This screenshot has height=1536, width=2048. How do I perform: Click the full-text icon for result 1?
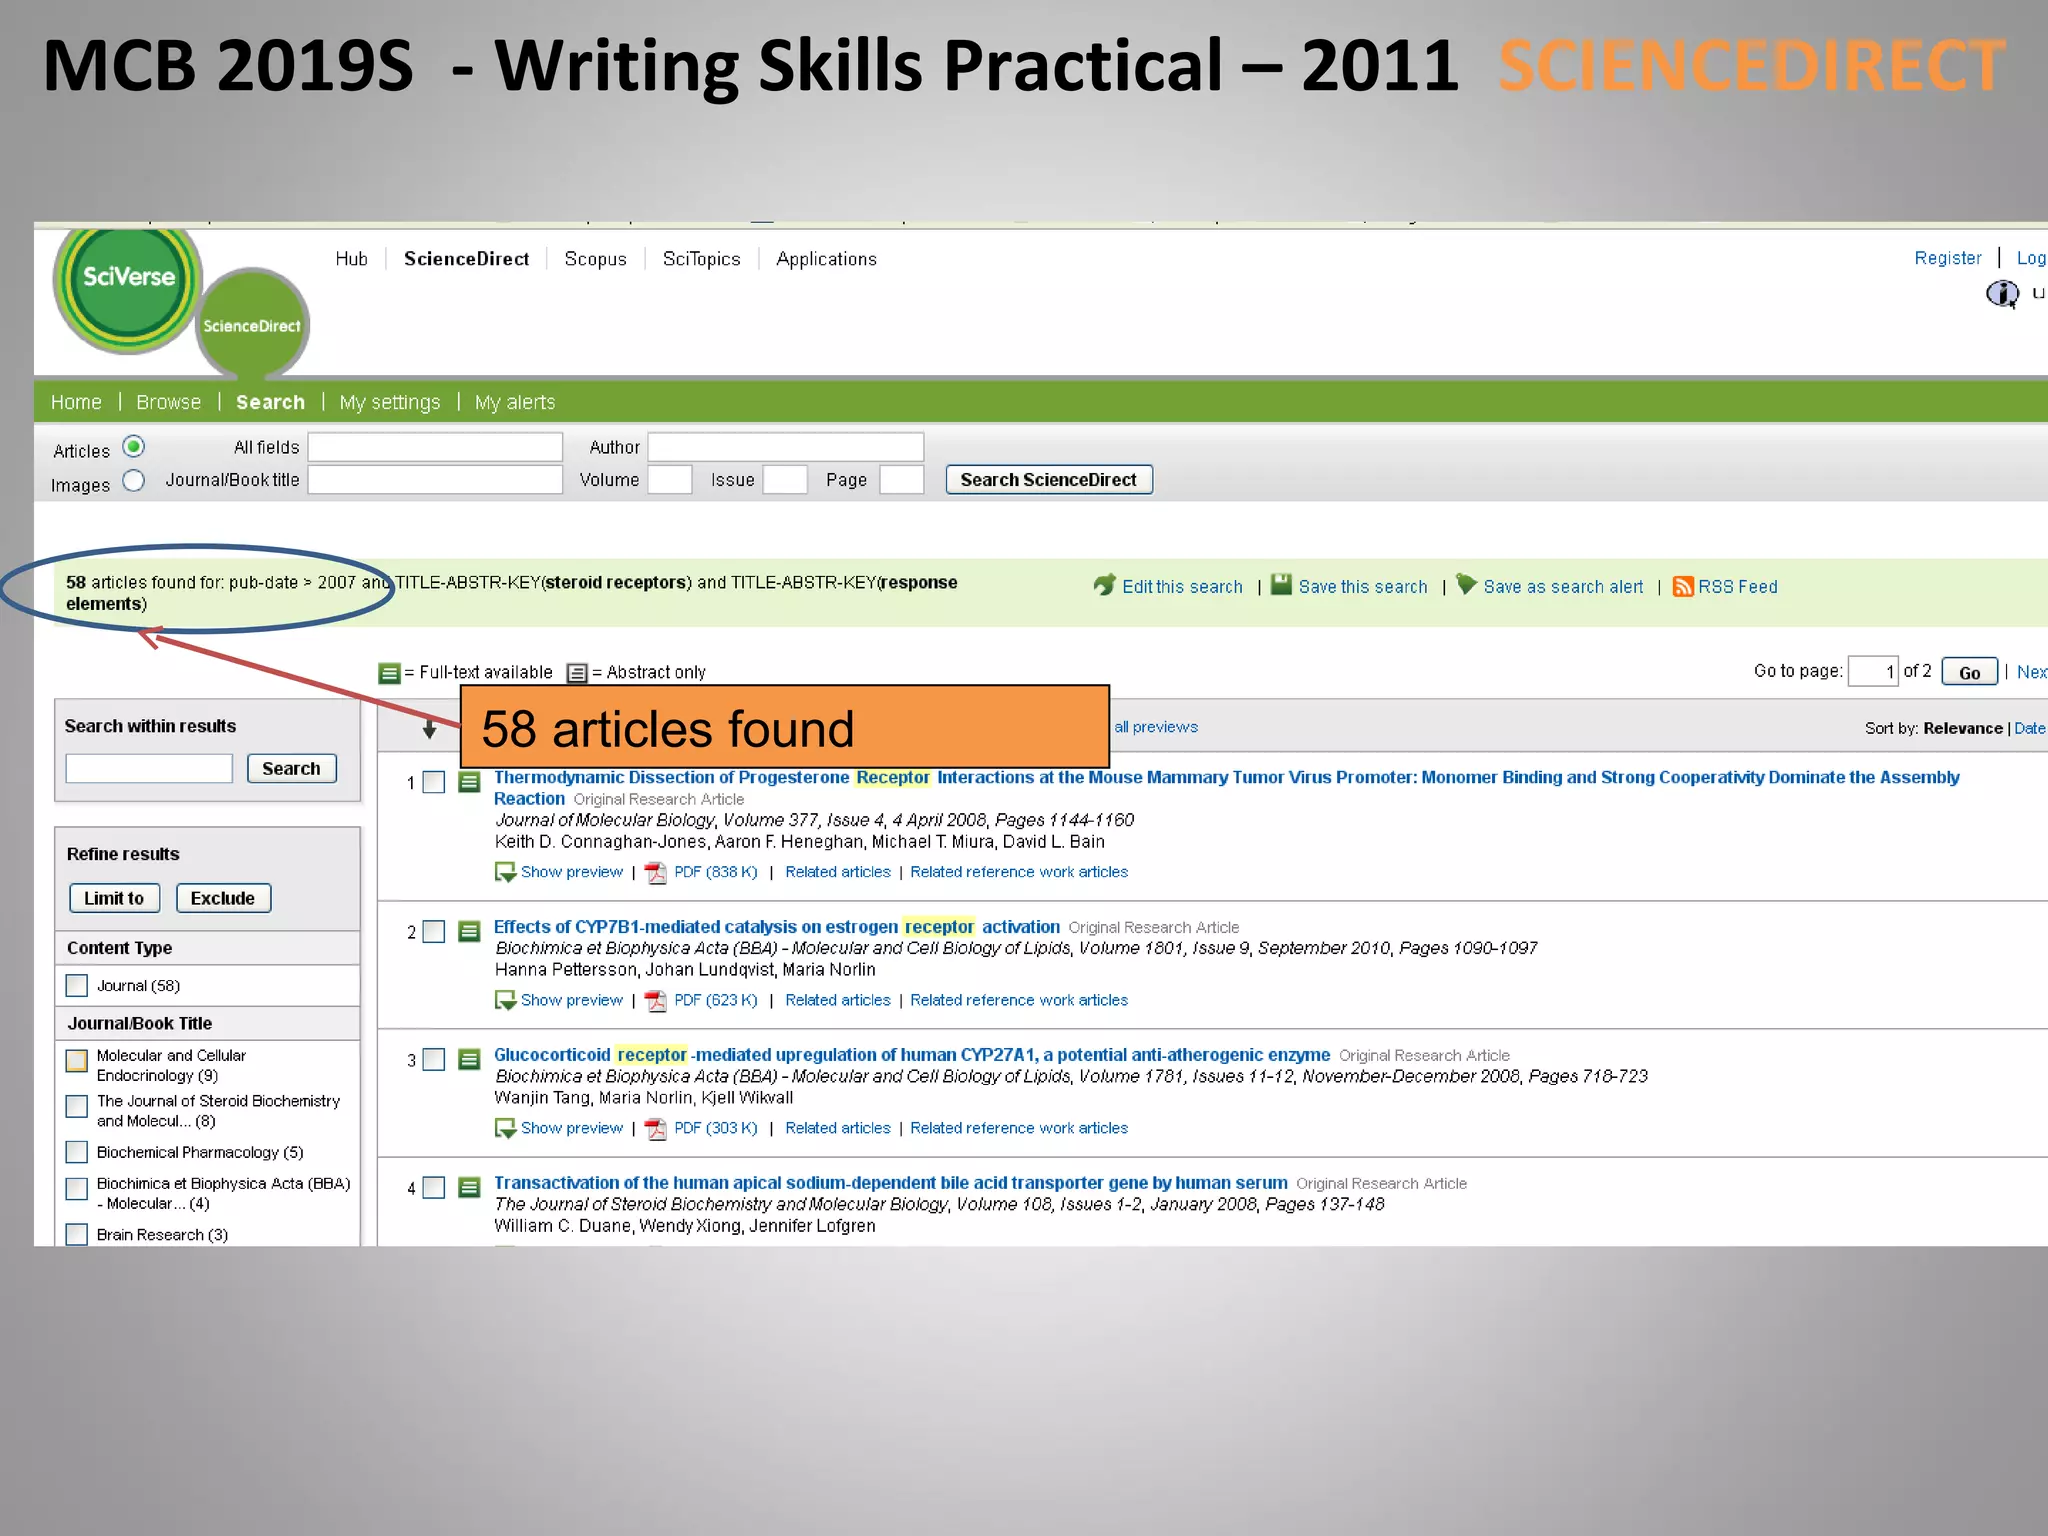469,782
